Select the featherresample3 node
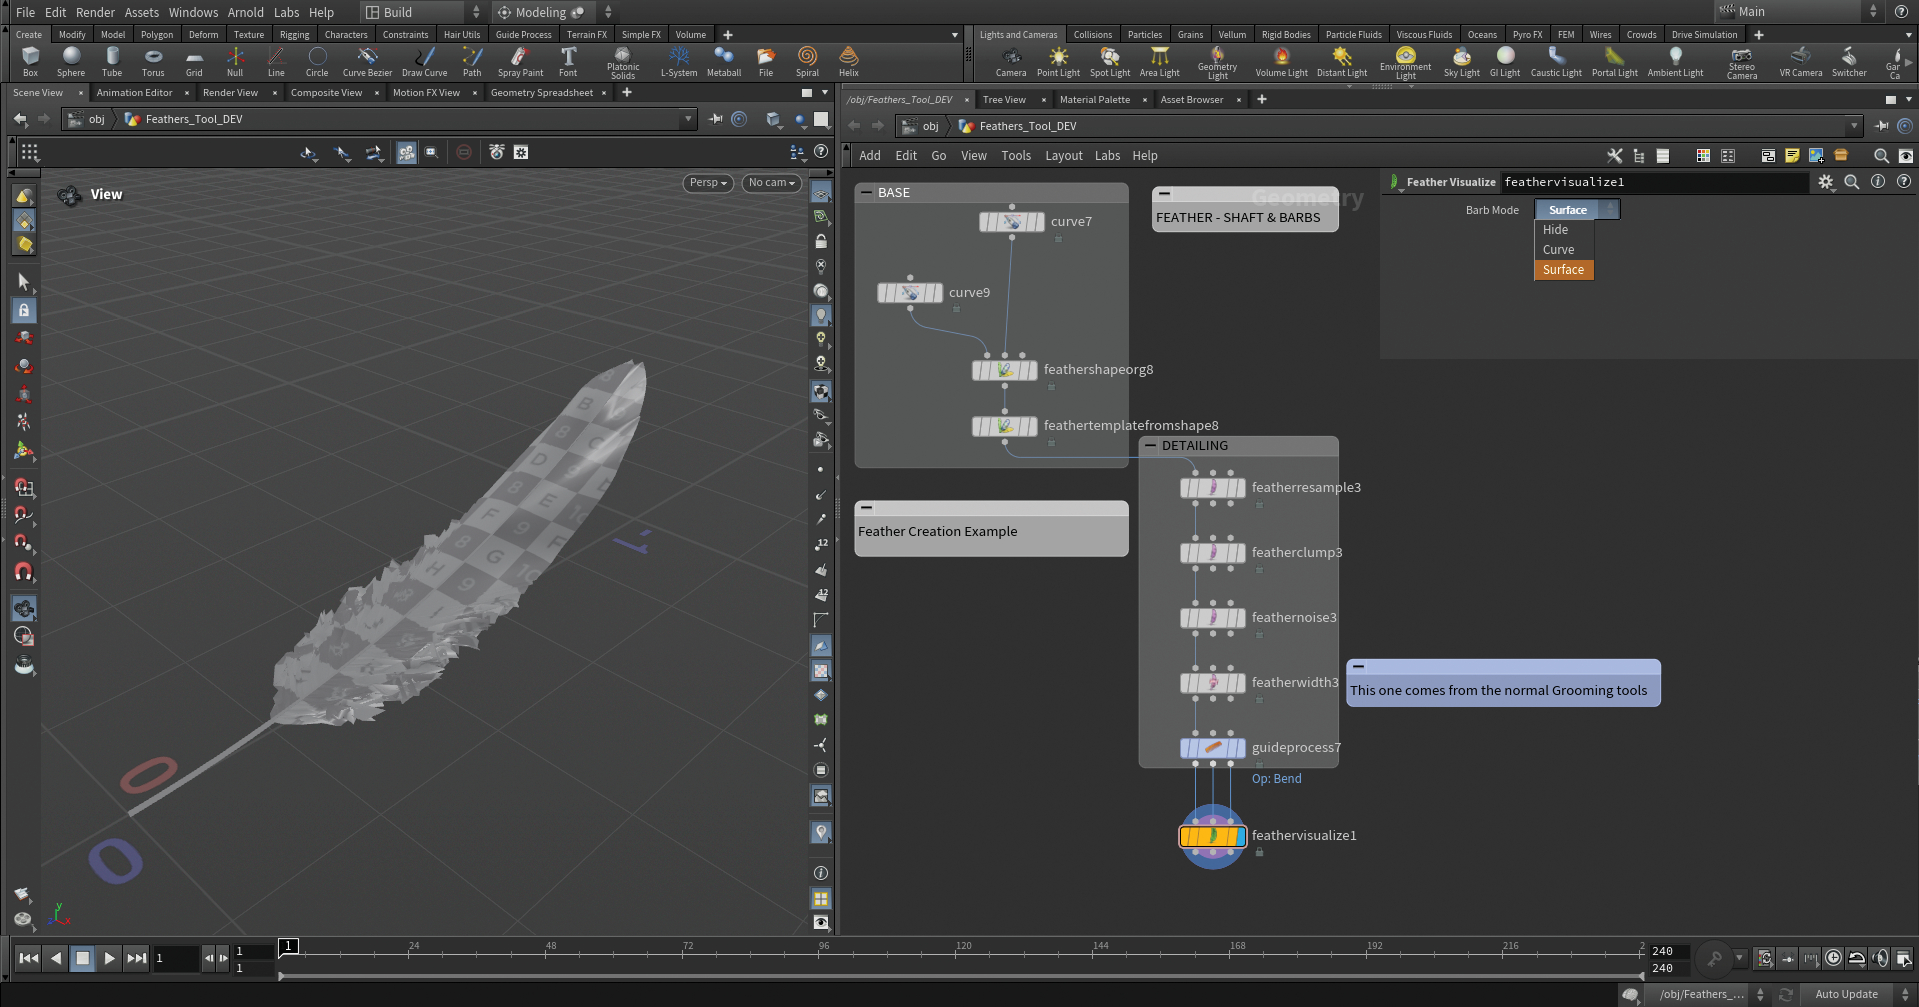Image resolution: width=1919 pixels, height=1007 pixels. (1212, 488)
